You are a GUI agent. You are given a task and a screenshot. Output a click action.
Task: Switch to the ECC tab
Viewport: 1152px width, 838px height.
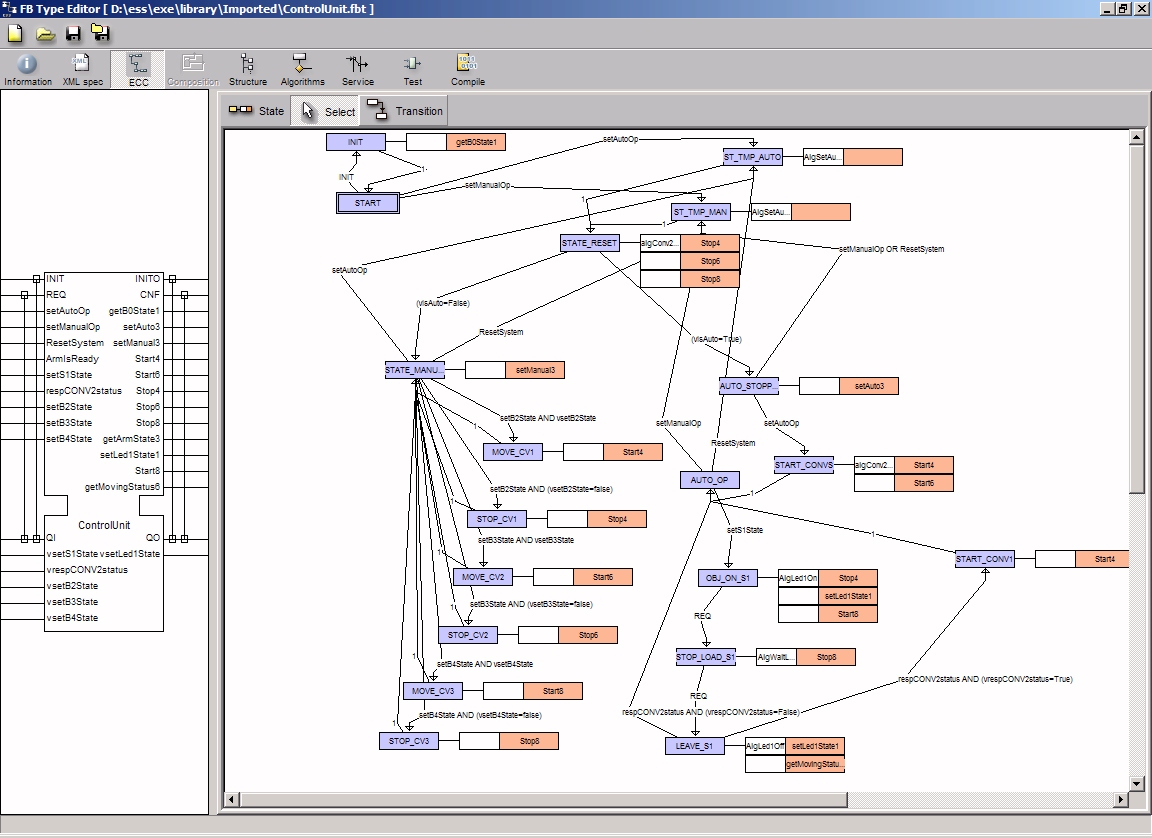pyautogui.click(x=138, y=71)
